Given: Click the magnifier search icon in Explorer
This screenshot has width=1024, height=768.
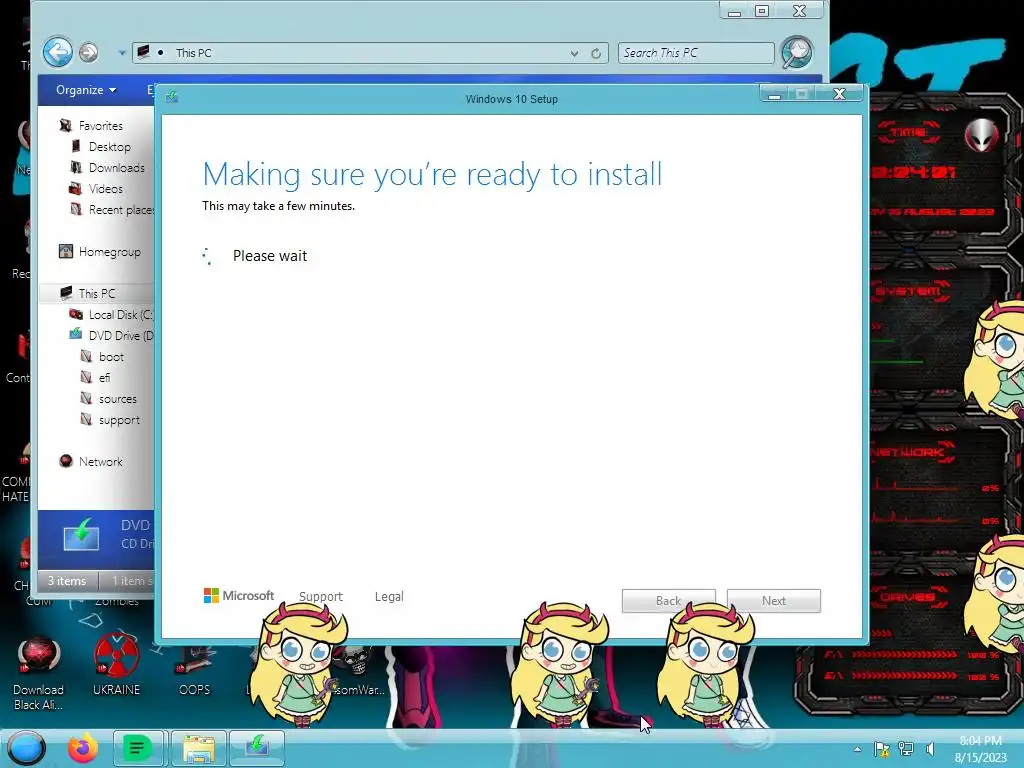Looking at the screenshot, I should click(797, 52).
